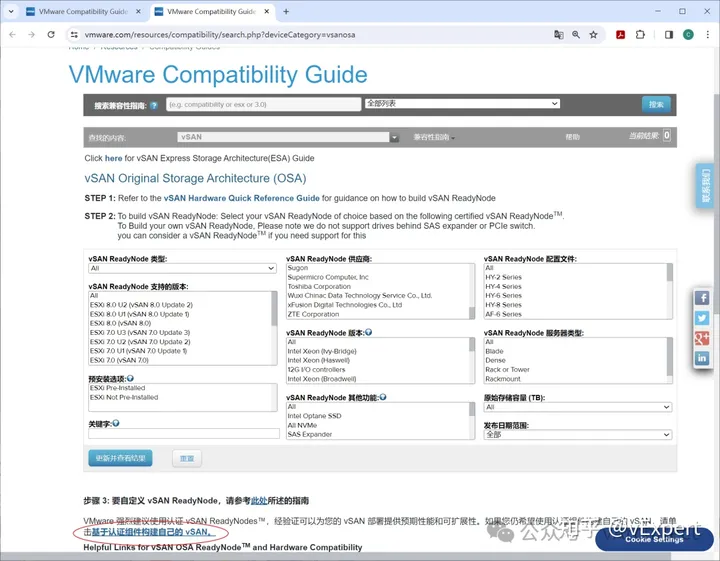This screenshot has width=720, height=561.
Task: Expand the vSAN ReadyNode 类型 dropdown
Action: [x=182, y=268]
